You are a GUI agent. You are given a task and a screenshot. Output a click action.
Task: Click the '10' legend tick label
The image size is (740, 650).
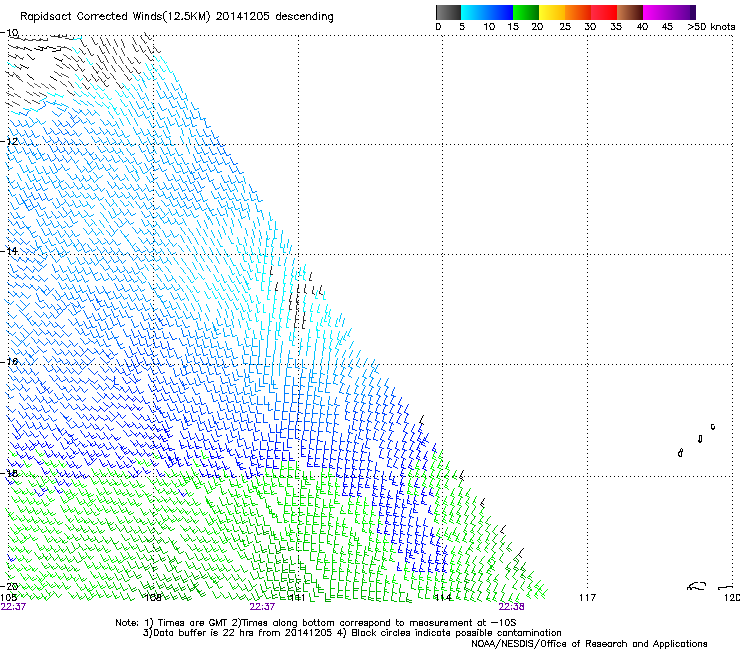489,27
